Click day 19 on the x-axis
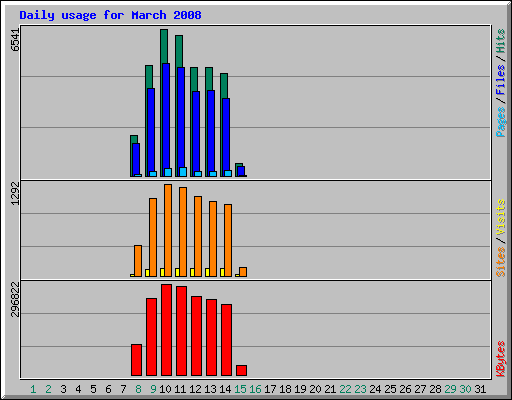This screenshot has height=400, width=512. click(x=300, y=389)
